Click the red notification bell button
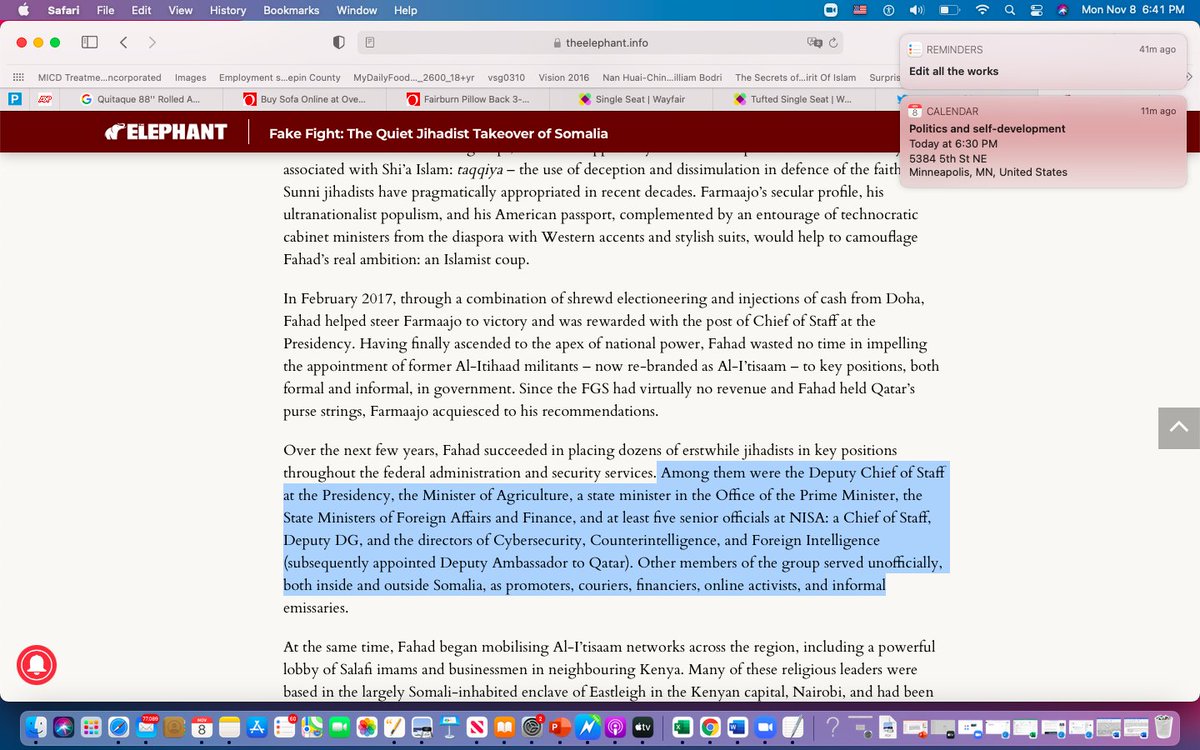Screen dimensions: 1200x750 (x=37, y=665)
